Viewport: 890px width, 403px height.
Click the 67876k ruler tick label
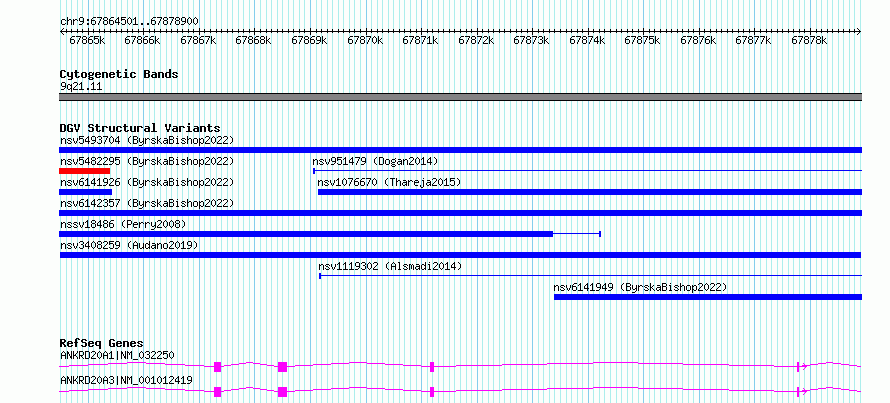click(x=699, y=40)
